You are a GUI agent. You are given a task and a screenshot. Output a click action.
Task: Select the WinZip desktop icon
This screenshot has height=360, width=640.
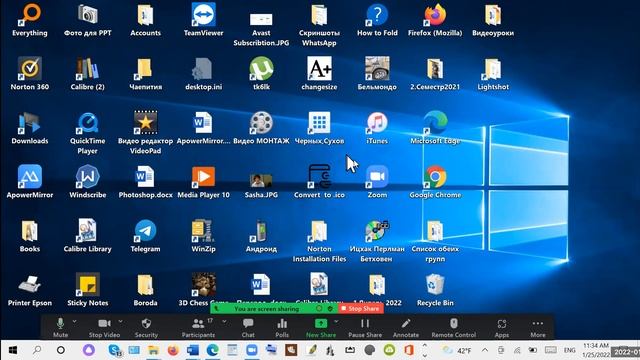203,230
